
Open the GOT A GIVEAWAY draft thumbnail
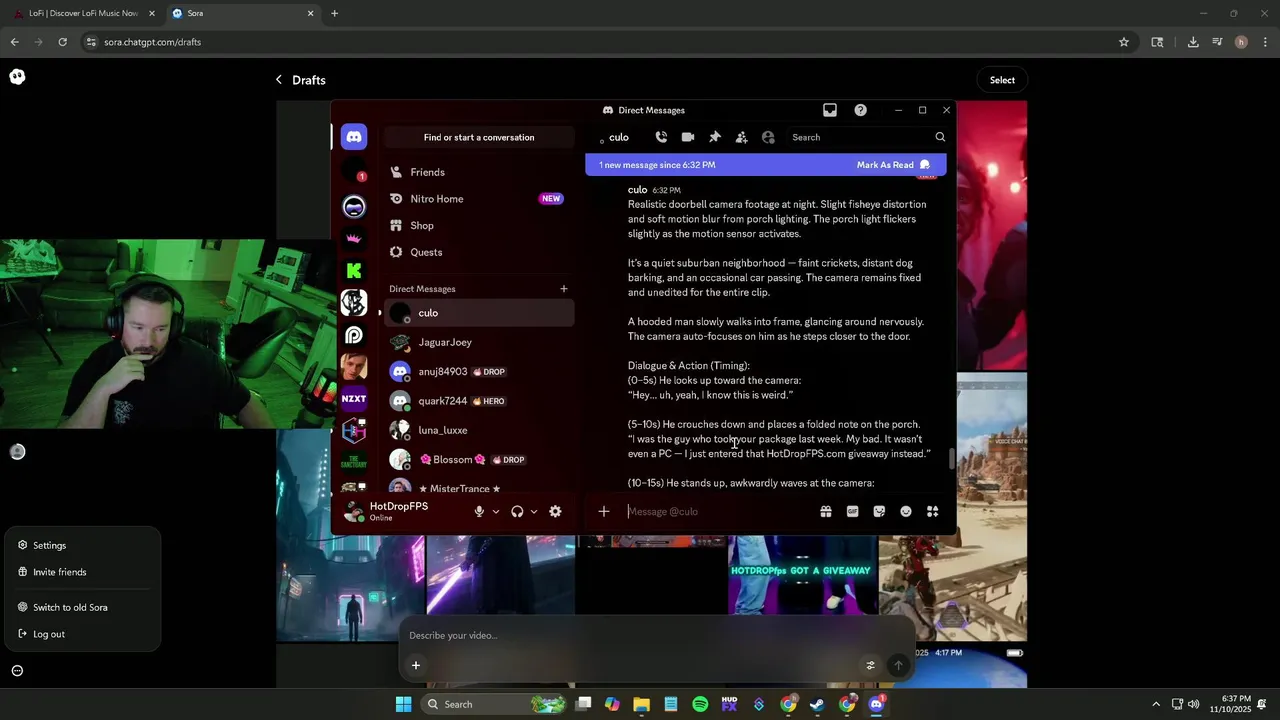(x=802, y=574)
